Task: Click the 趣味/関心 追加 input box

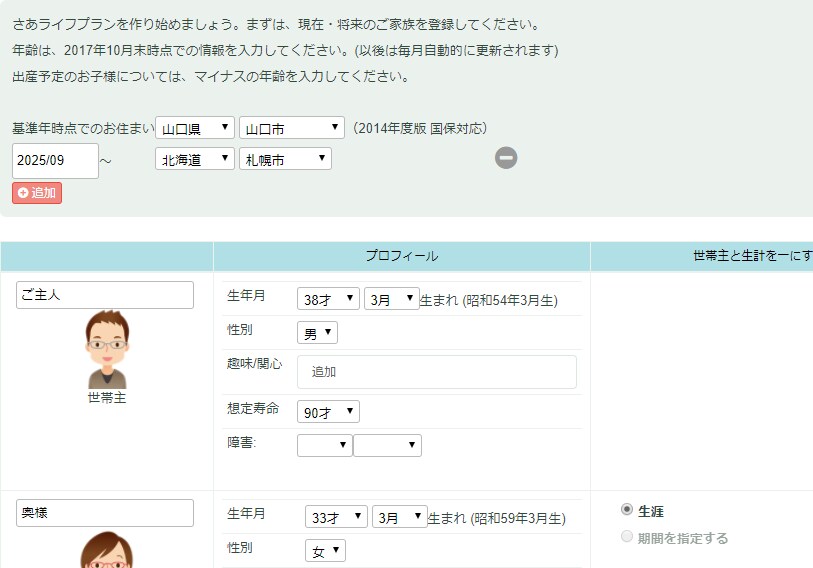Action: point(437,372)
